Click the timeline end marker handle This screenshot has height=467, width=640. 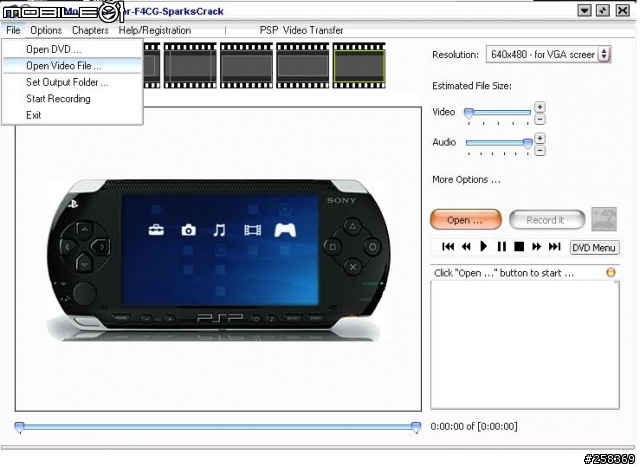coord(416,427)
